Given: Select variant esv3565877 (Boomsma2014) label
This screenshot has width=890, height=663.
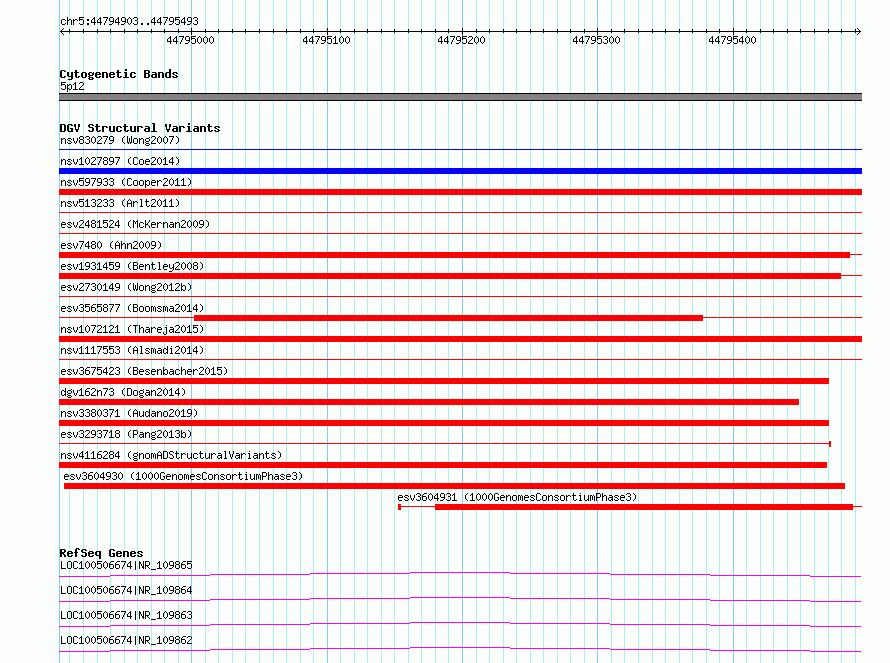Looking at the screenshot, I should pos(132,308).
